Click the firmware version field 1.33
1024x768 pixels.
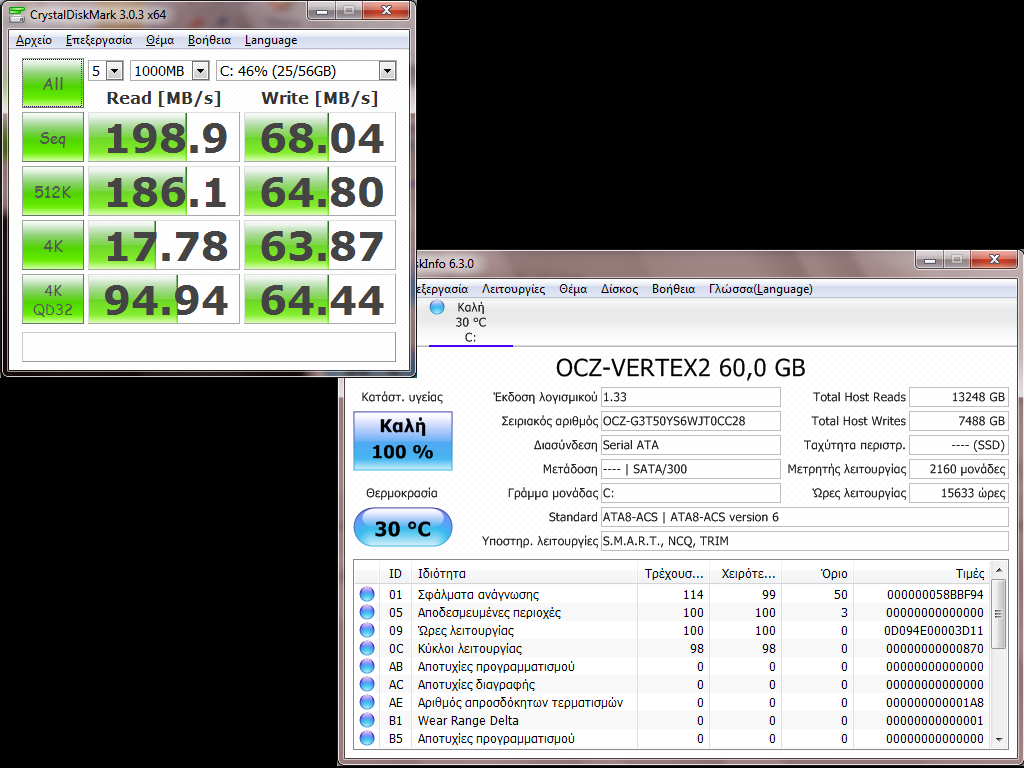690,397
